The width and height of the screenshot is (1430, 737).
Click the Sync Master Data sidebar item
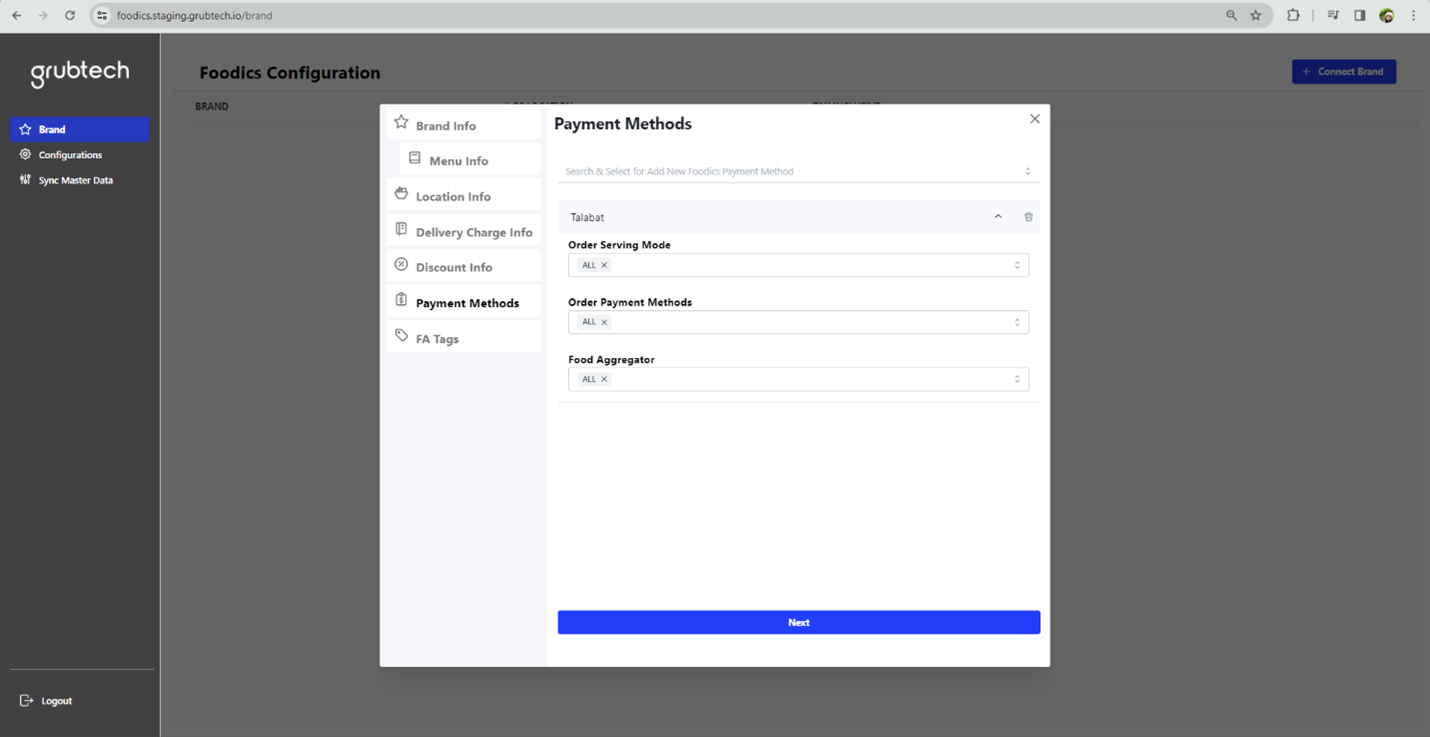tap(75, 181)
